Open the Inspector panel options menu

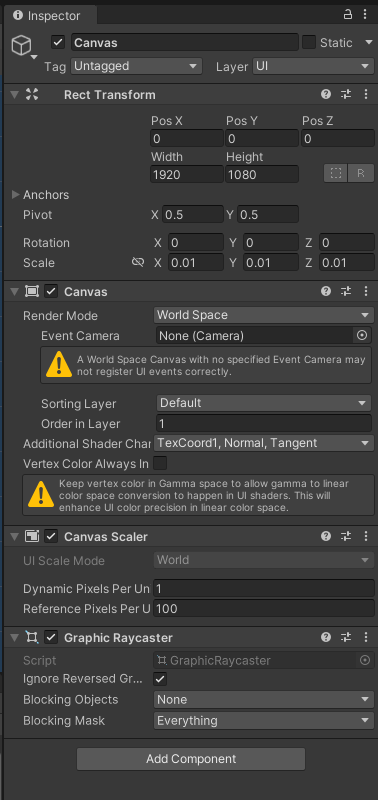(365, 15)
